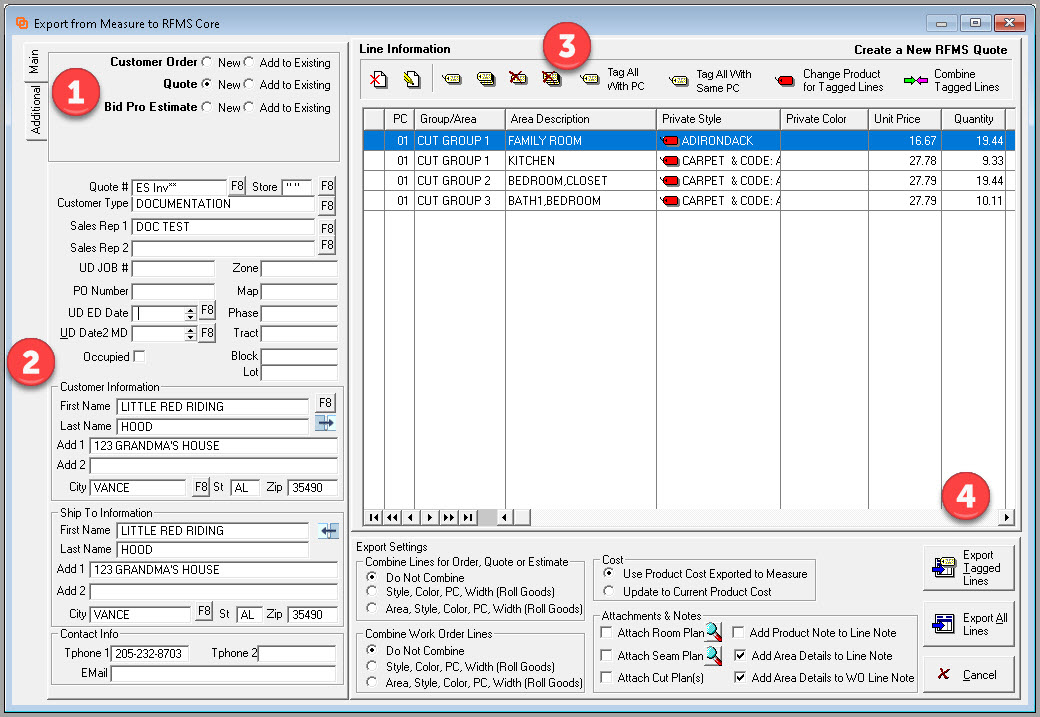Jump to first record in grid navigator
This screenshot has height=717, width=1040.
[x=373, y=517]
